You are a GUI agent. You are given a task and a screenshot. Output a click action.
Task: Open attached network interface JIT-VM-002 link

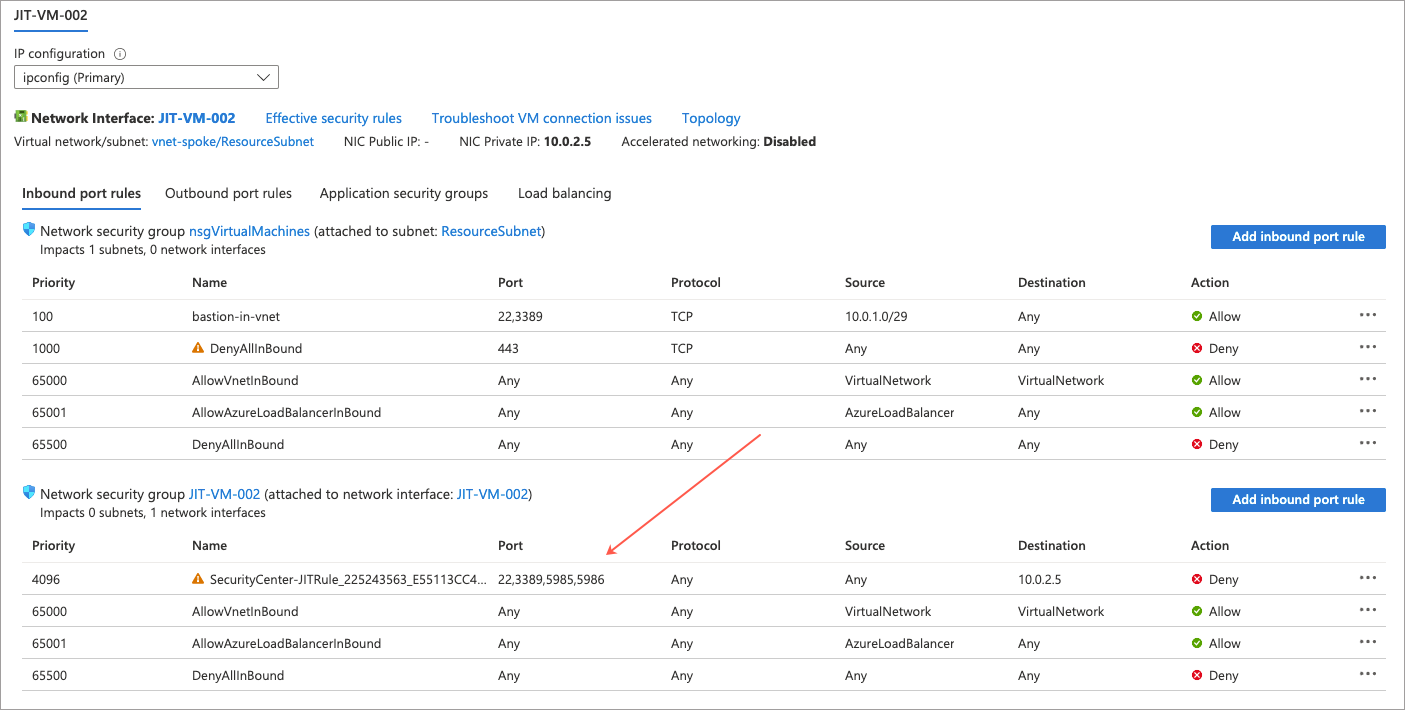click(492, 494)
